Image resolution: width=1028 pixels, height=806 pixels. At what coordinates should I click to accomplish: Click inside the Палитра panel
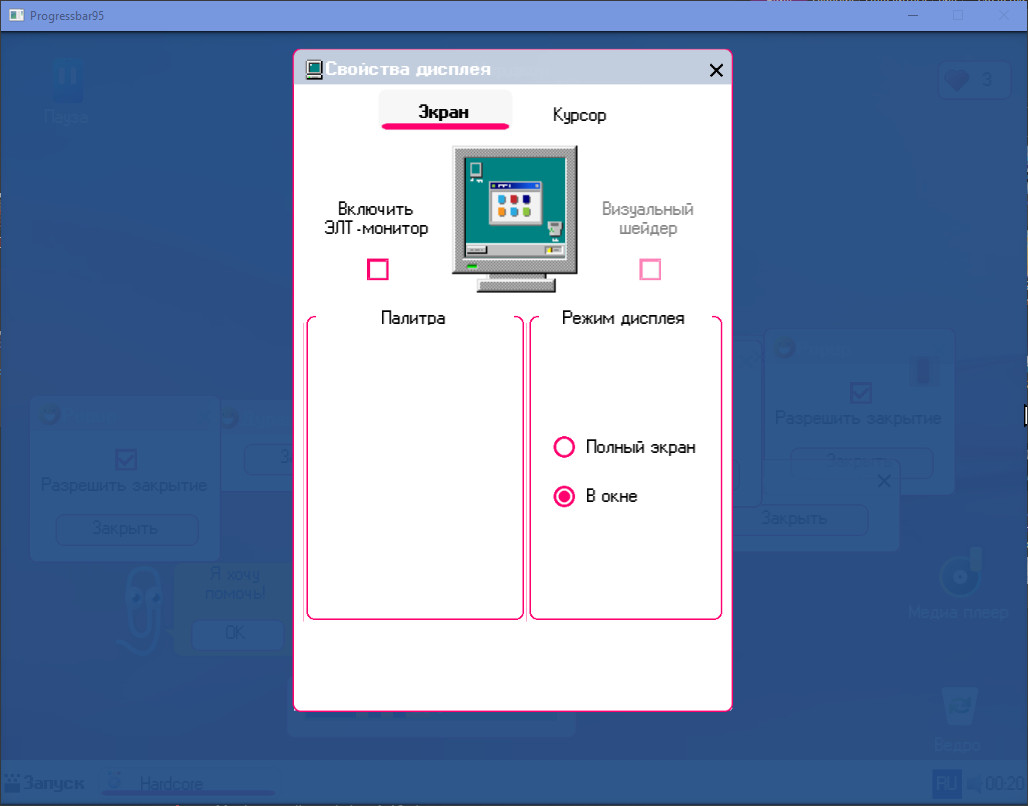coord(414,470)
